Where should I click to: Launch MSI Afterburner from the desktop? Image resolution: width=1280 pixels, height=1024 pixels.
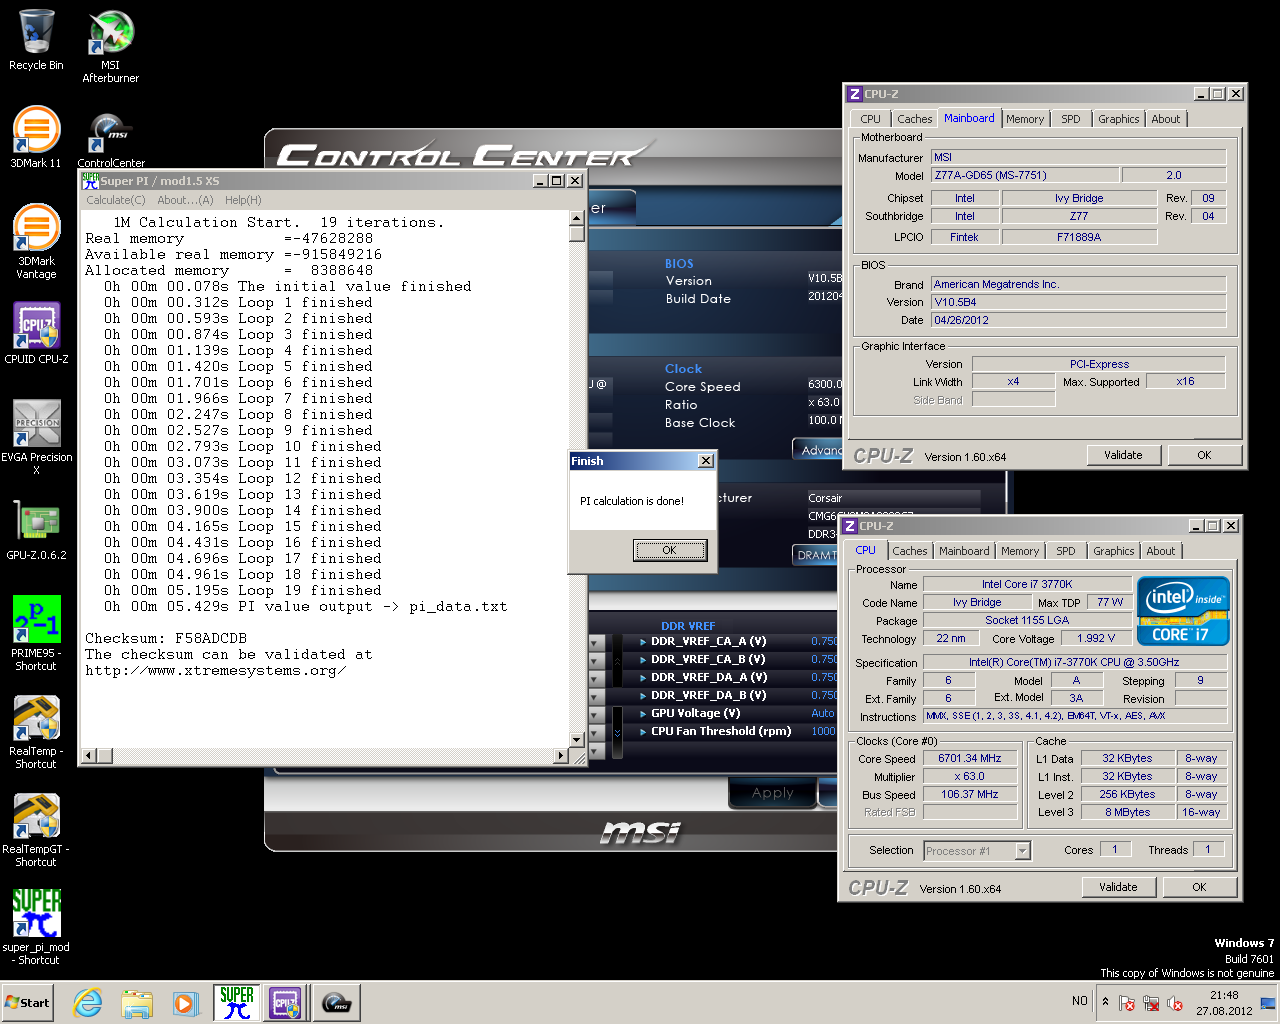coord(110,46)
